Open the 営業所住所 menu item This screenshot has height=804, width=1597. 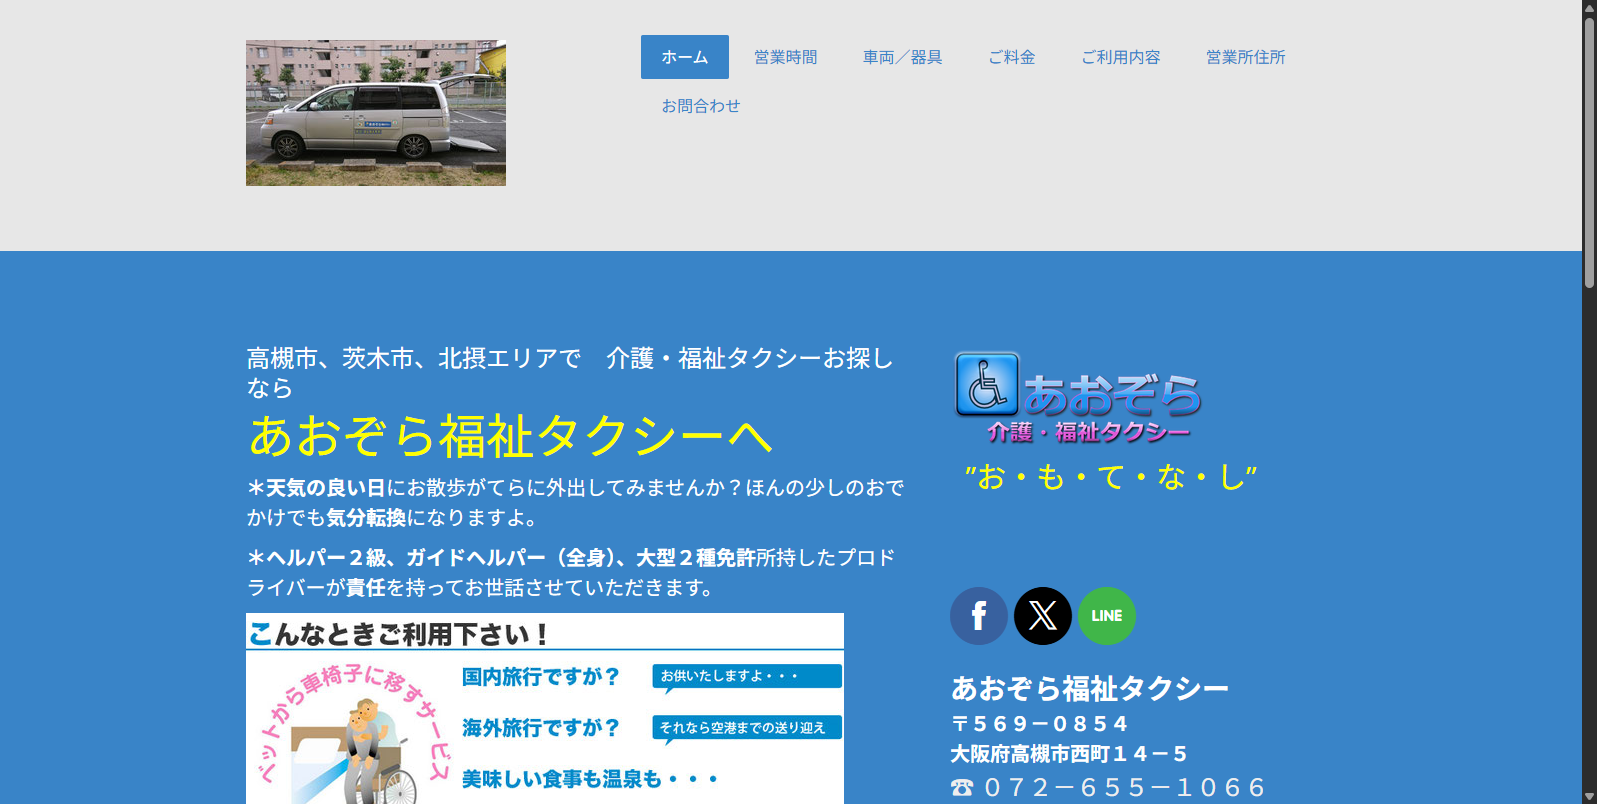pyautogui.click(x=1246, y=57)
